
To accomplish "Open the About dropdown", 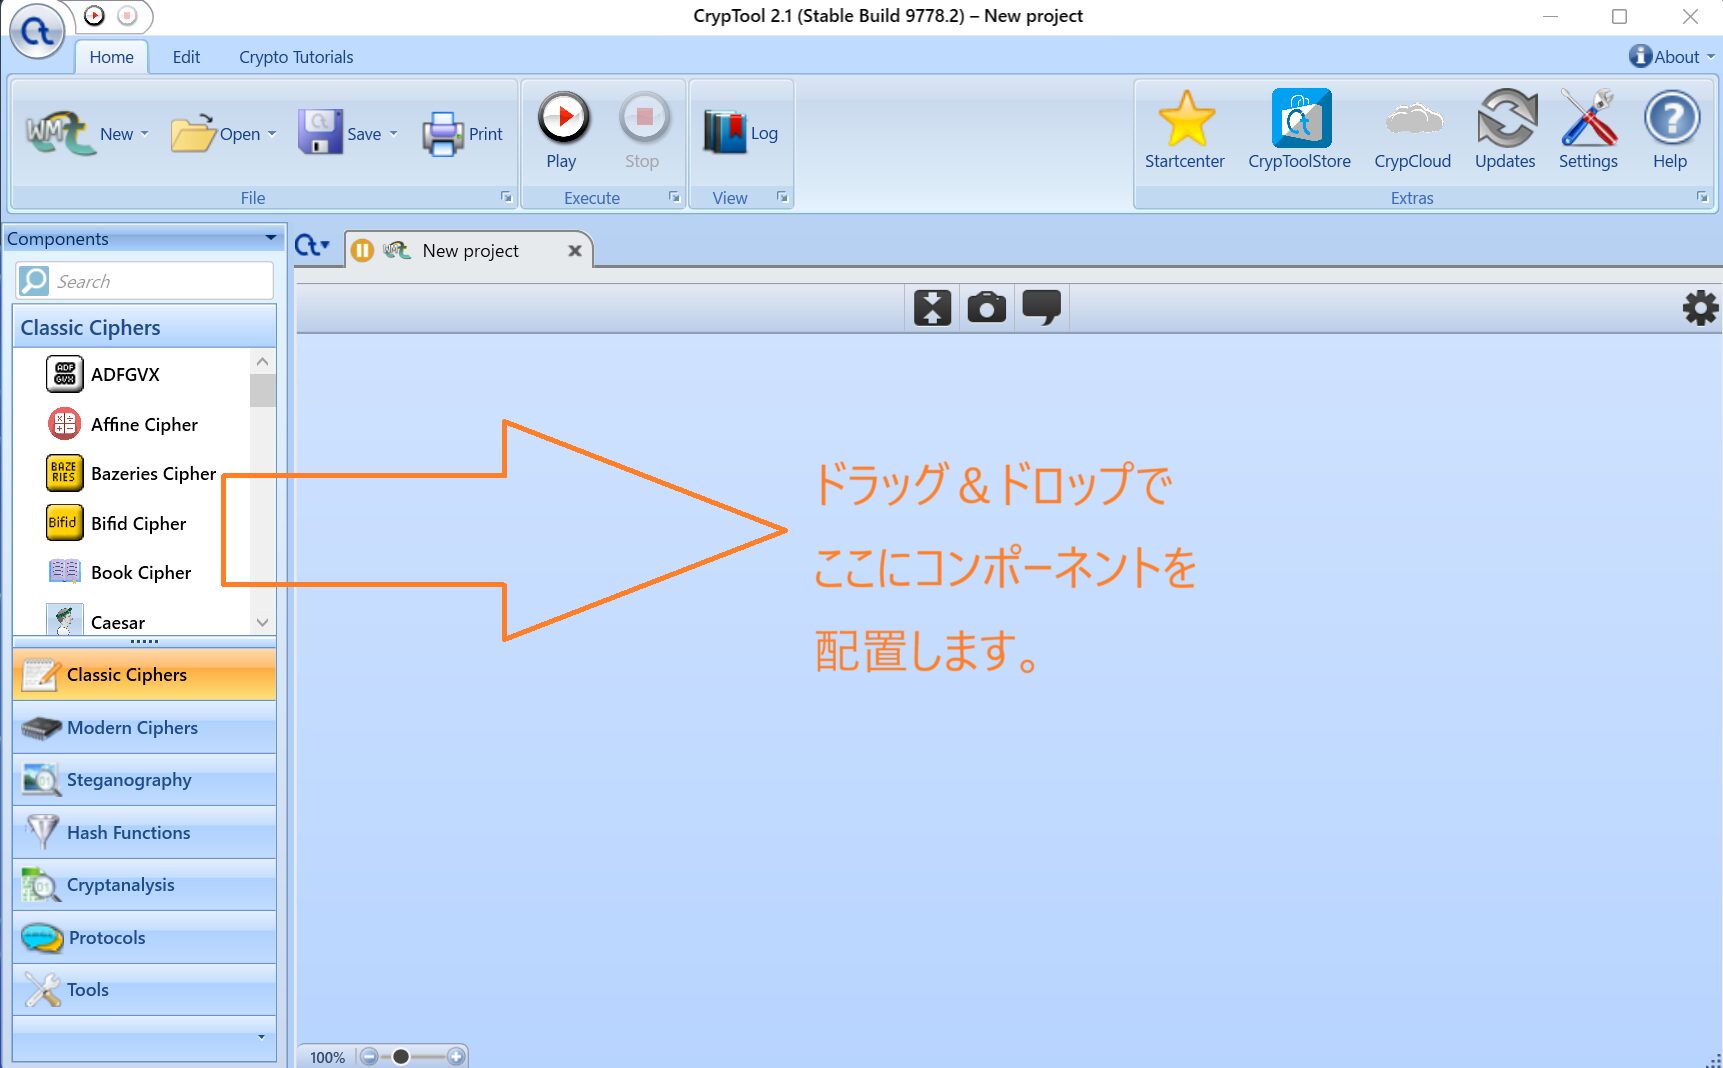I will (1671, 57).
